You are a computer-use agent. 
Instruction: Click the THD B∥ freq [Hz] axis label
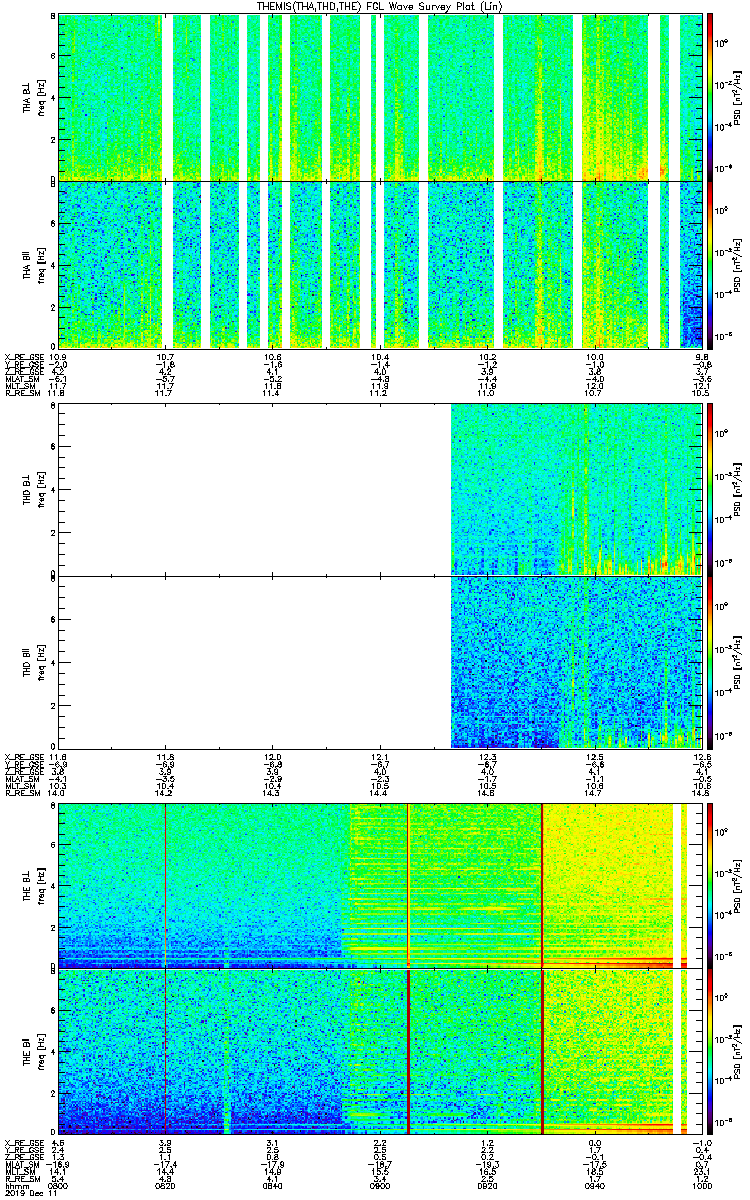tap(41, 662)
